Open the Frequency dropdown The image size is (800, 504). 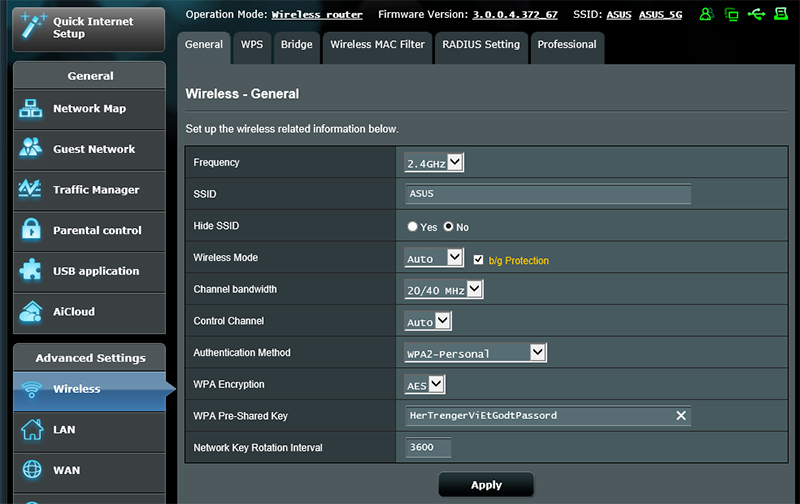pos(434,163)
